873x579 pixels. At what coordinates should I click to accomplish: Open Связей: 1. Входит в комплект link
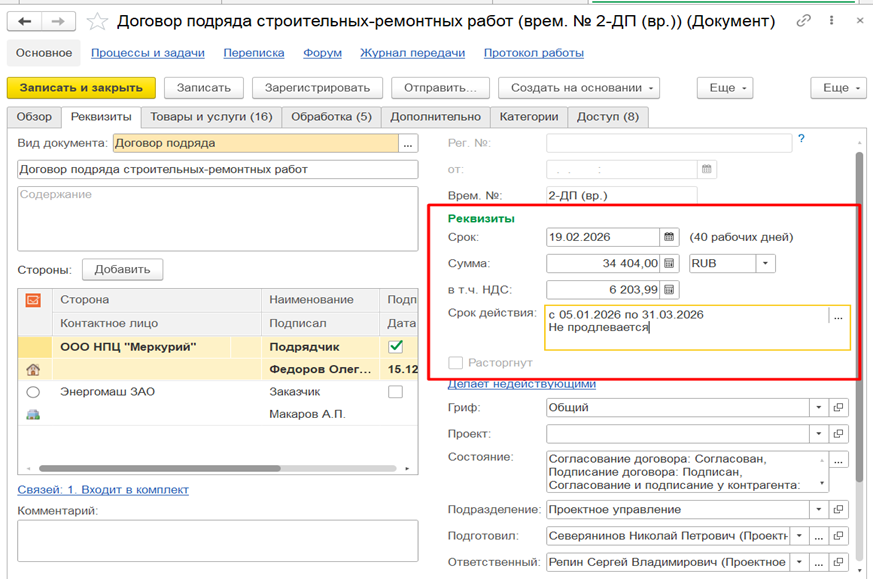tap(103, 490)
